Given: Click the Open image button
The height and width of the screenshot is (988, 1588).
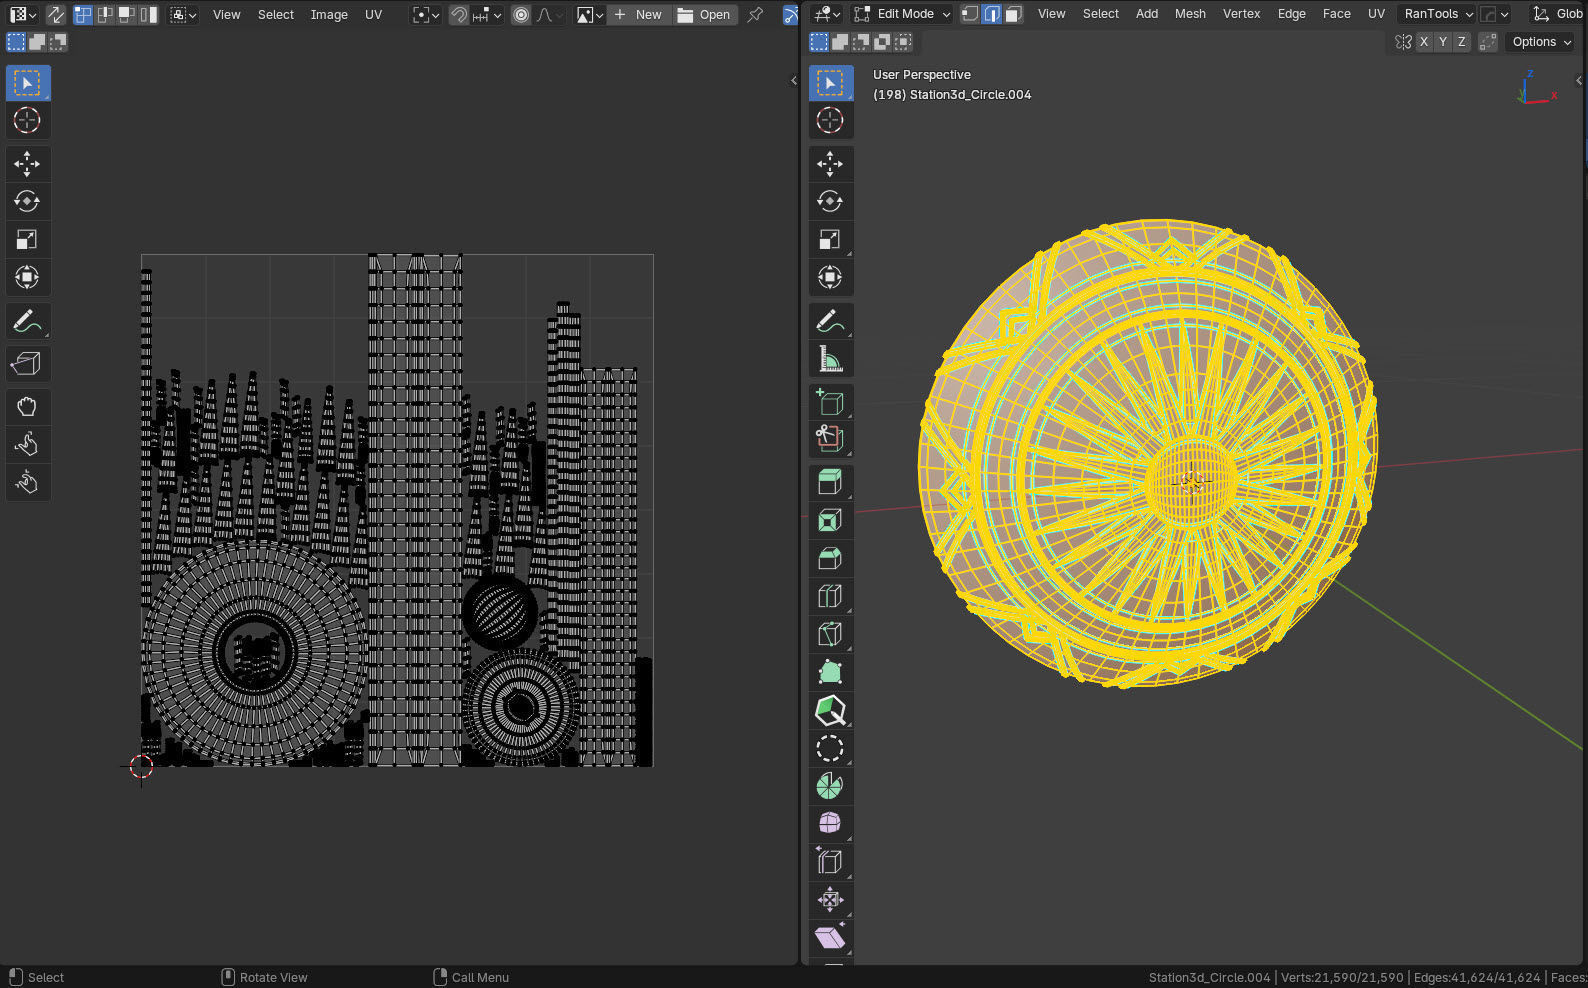Looking at the screenshot, I should point(704,15).
